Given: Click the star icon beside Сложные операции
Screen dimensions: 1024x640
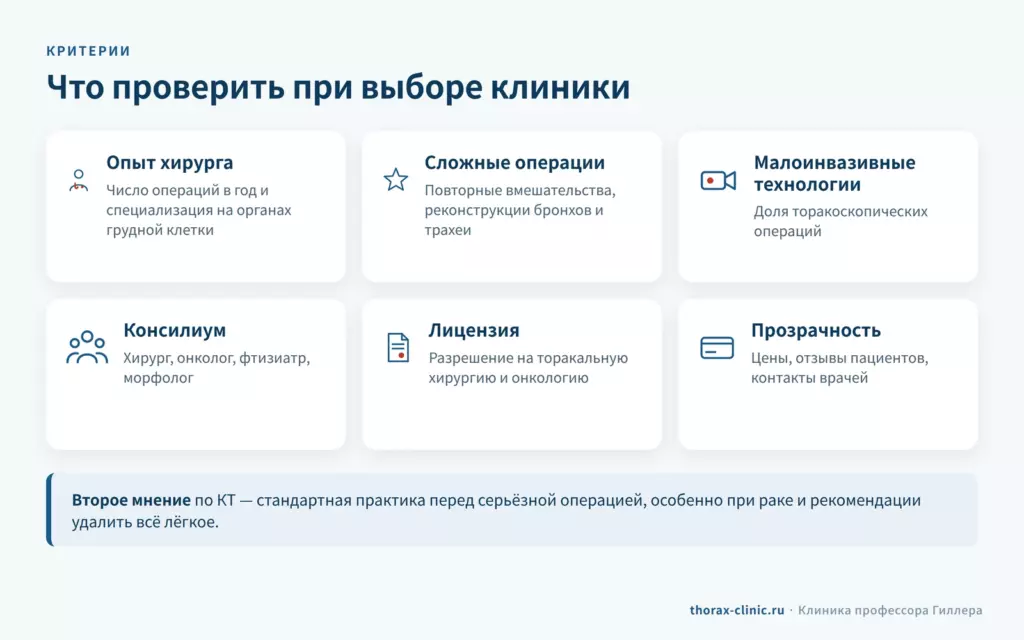Looking at the screenshot, I should [396, 180].
